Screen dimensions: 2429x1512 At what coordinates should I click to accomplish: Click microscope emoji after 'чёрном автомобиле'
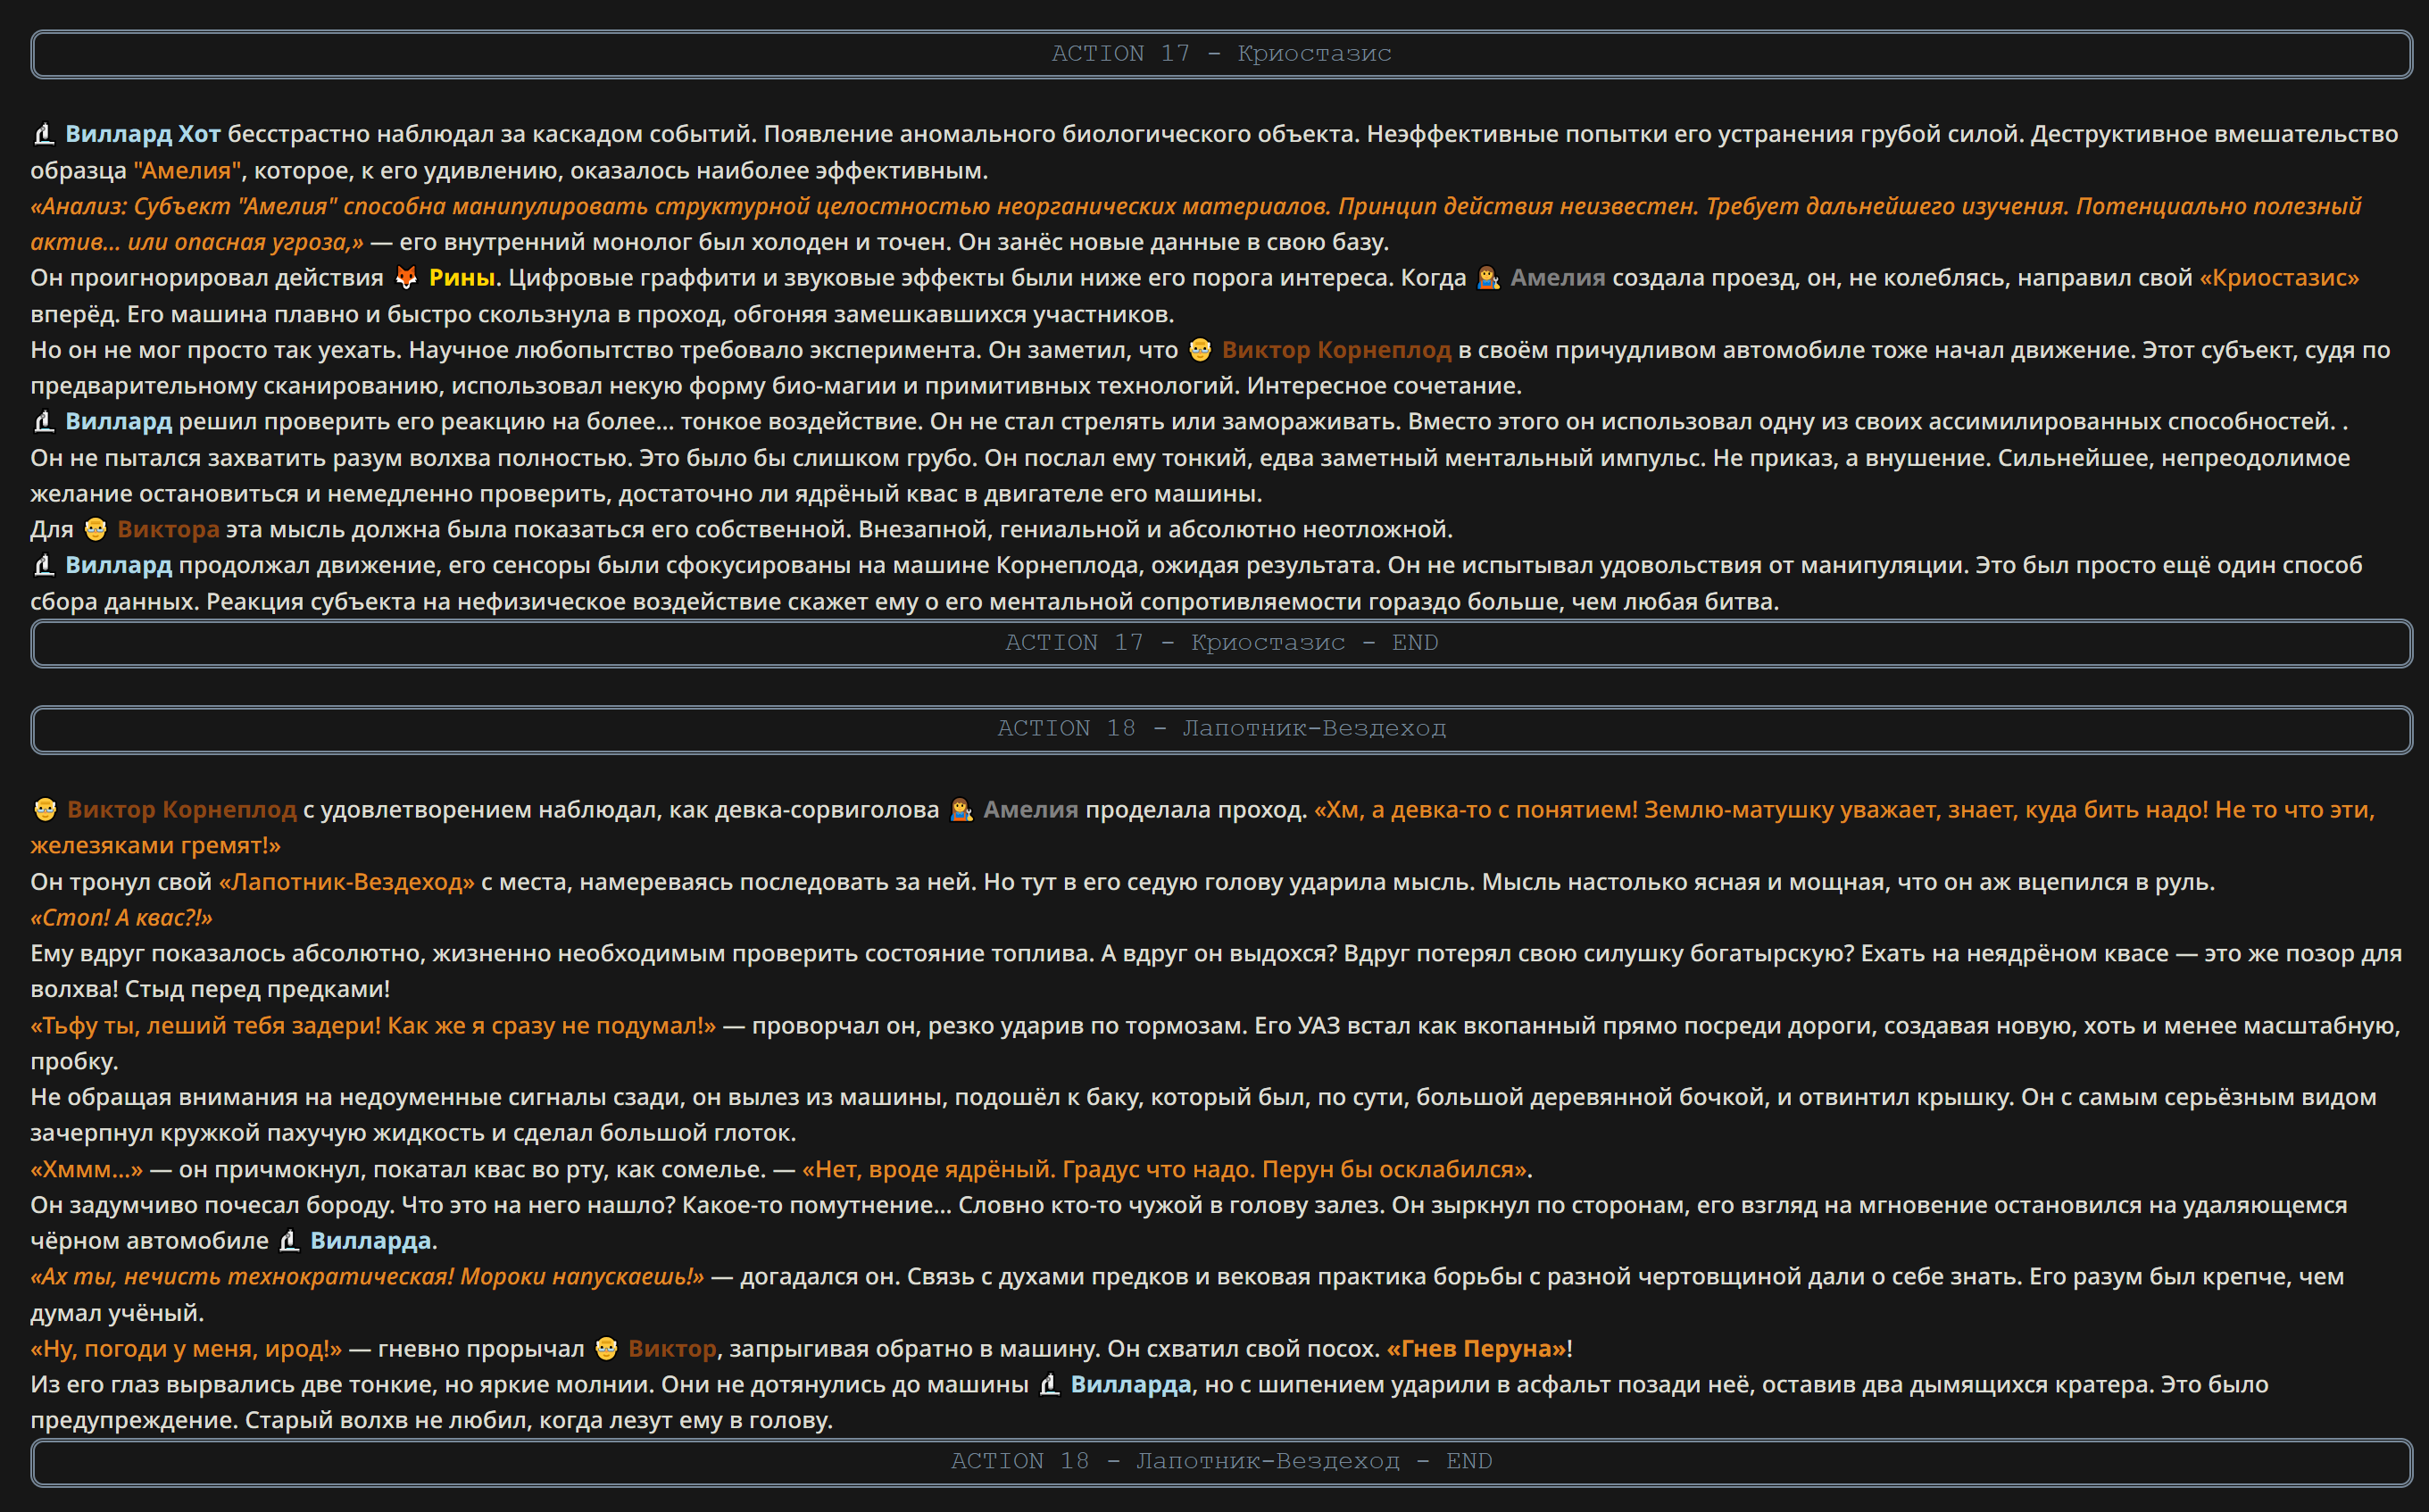click(289, 1240)
